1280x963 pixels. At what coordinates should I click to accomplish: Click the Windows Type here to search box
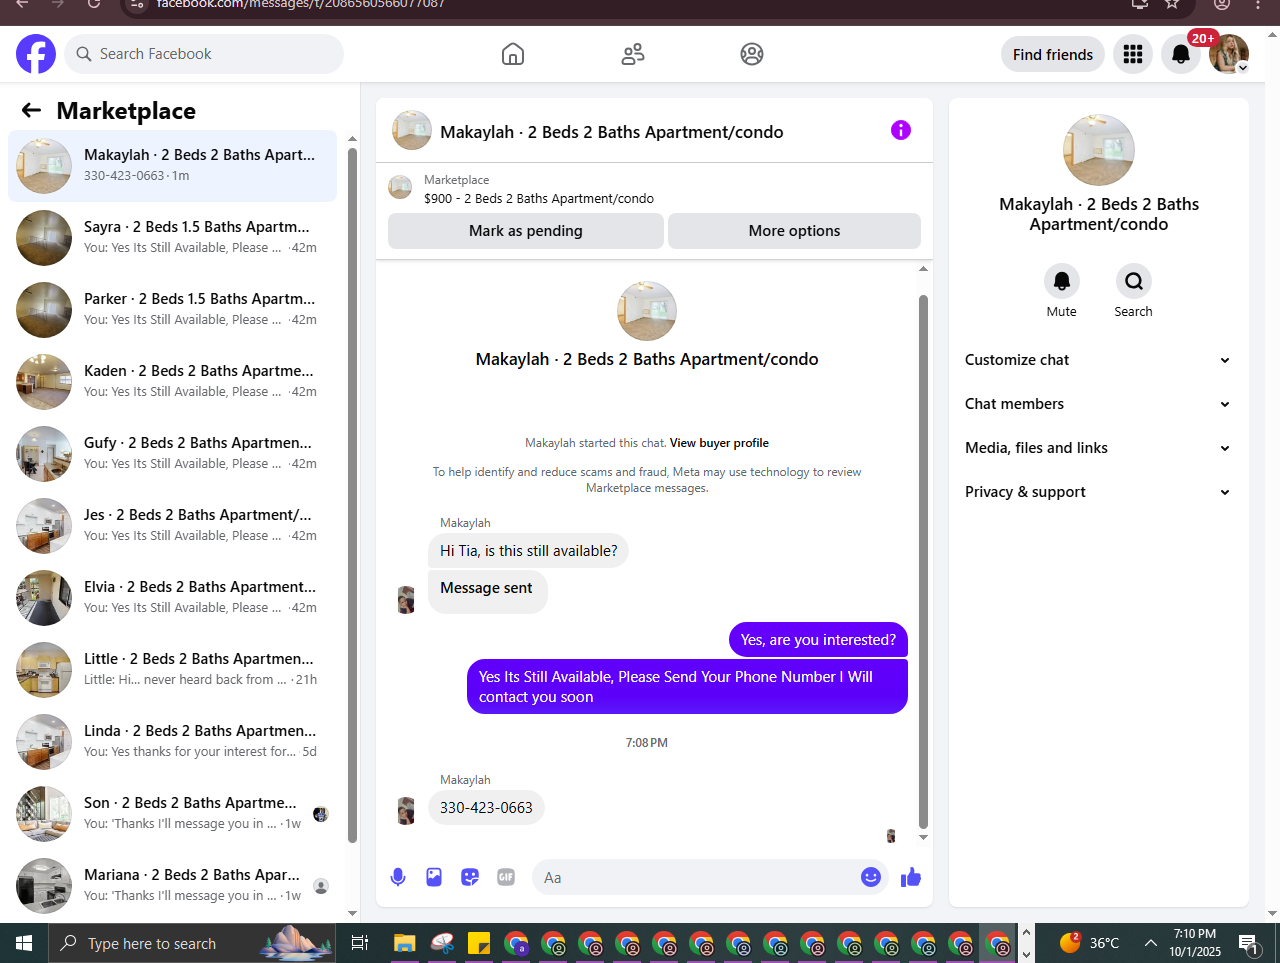(192, 943)
